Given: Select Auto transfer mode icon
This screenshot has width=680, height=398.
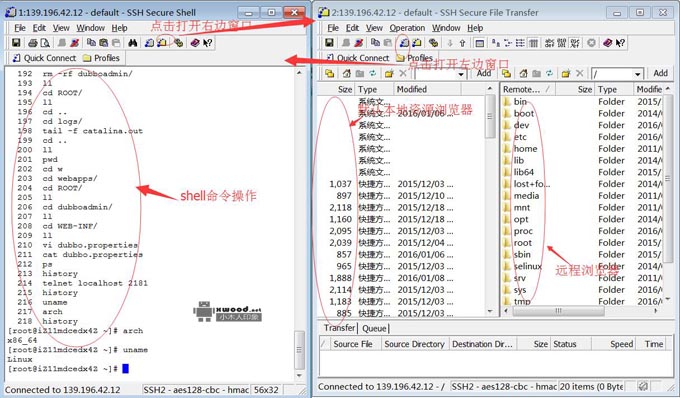Looking at the screenshot, I should coord(575,42).
